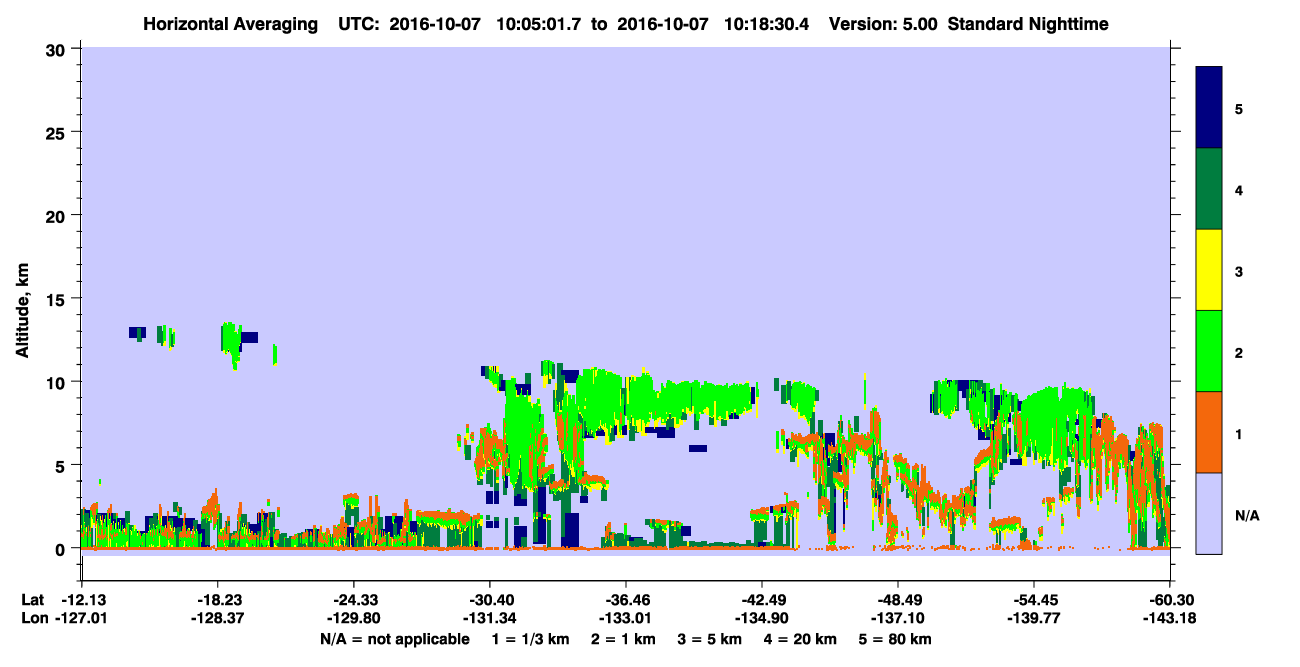This screenshot has width=1300, height=667.
Task: Click longitude value -131.34
Action: coord(490,619)
